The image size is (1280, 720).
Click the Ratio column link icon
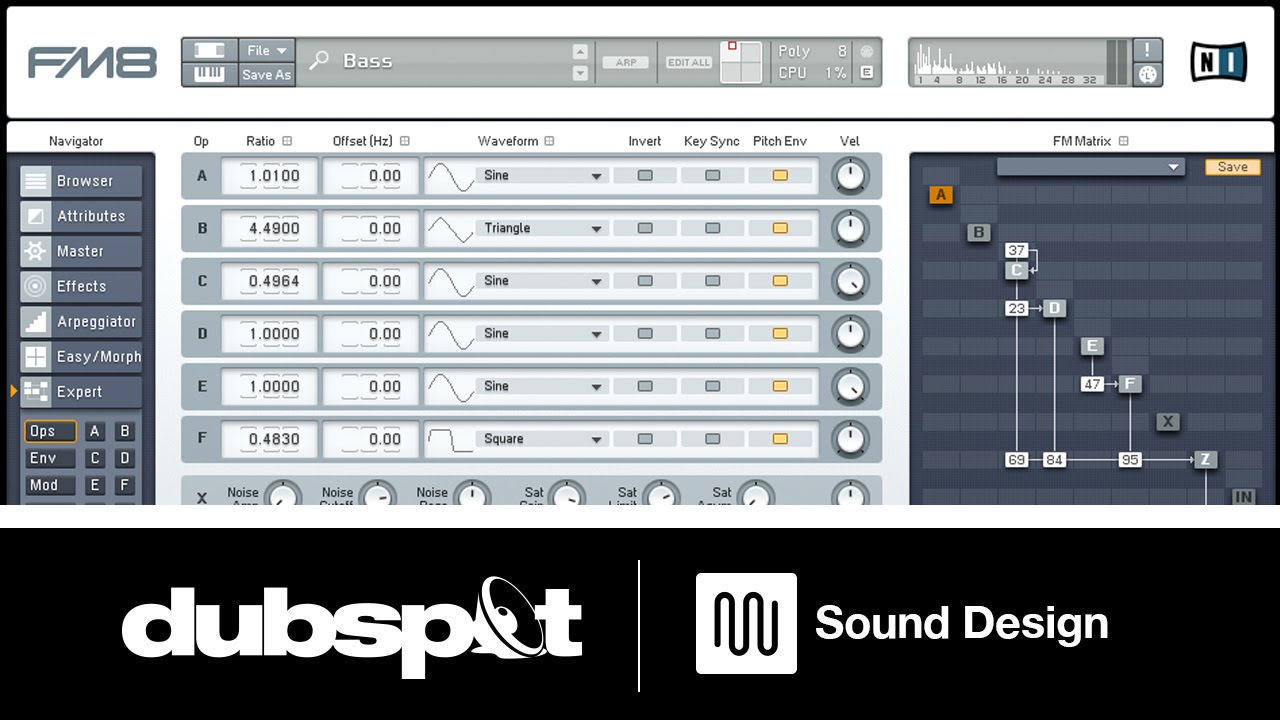pyautogui.click(x=288, y=141)
